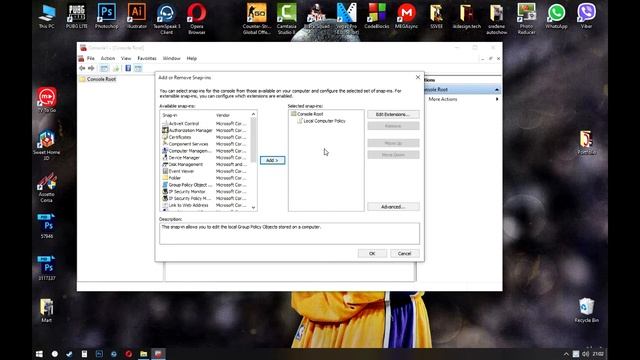Select Component Services snap-in
This screenshot has width=640, height=360.
(188, 144)
